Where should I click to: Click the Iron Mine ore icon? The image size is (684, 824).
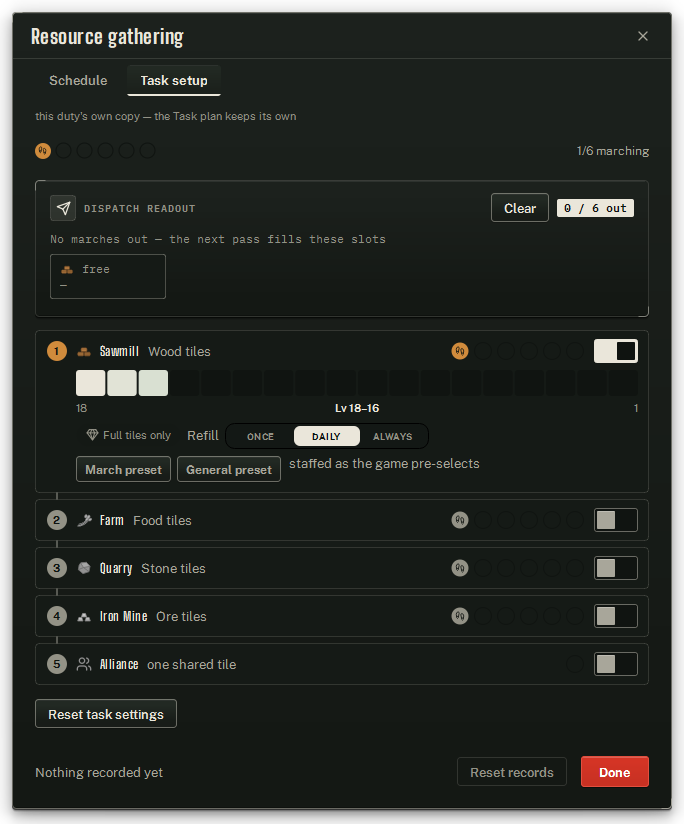(84, 617)
